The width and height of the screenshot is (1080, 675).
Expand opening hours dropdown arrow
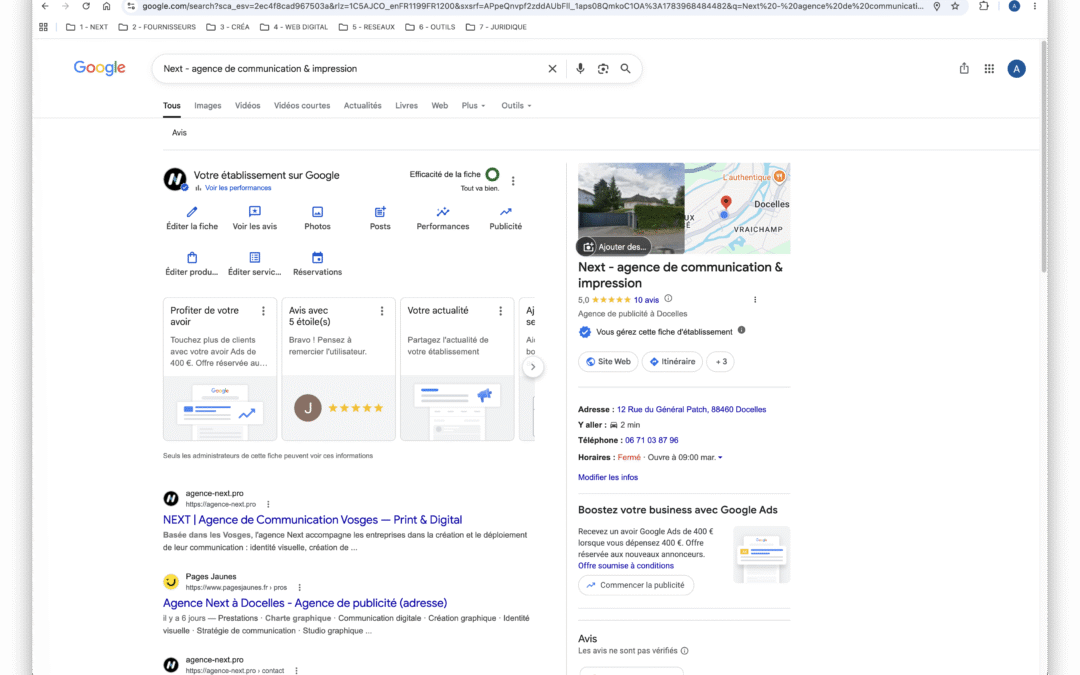tap(720, 457)
